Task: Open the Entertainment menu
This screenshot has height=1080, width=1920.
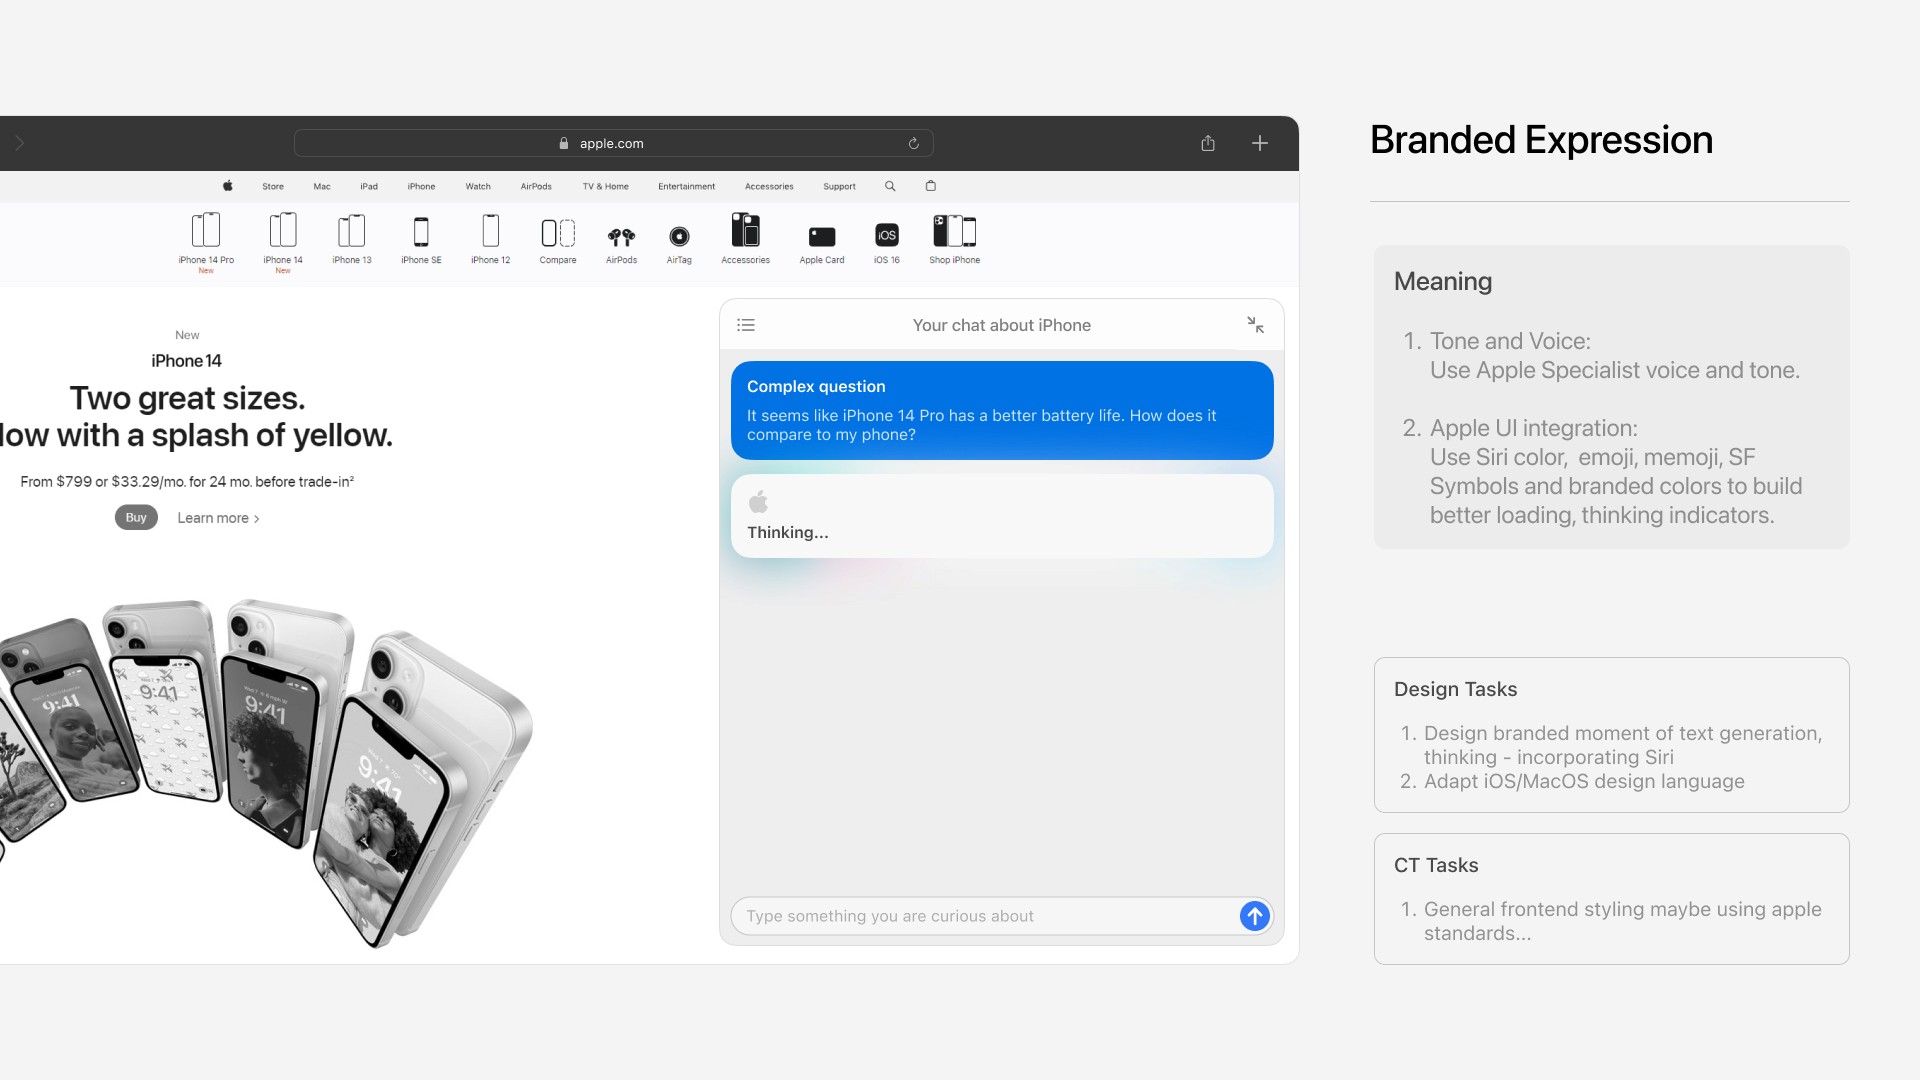Action: point(686,186)
